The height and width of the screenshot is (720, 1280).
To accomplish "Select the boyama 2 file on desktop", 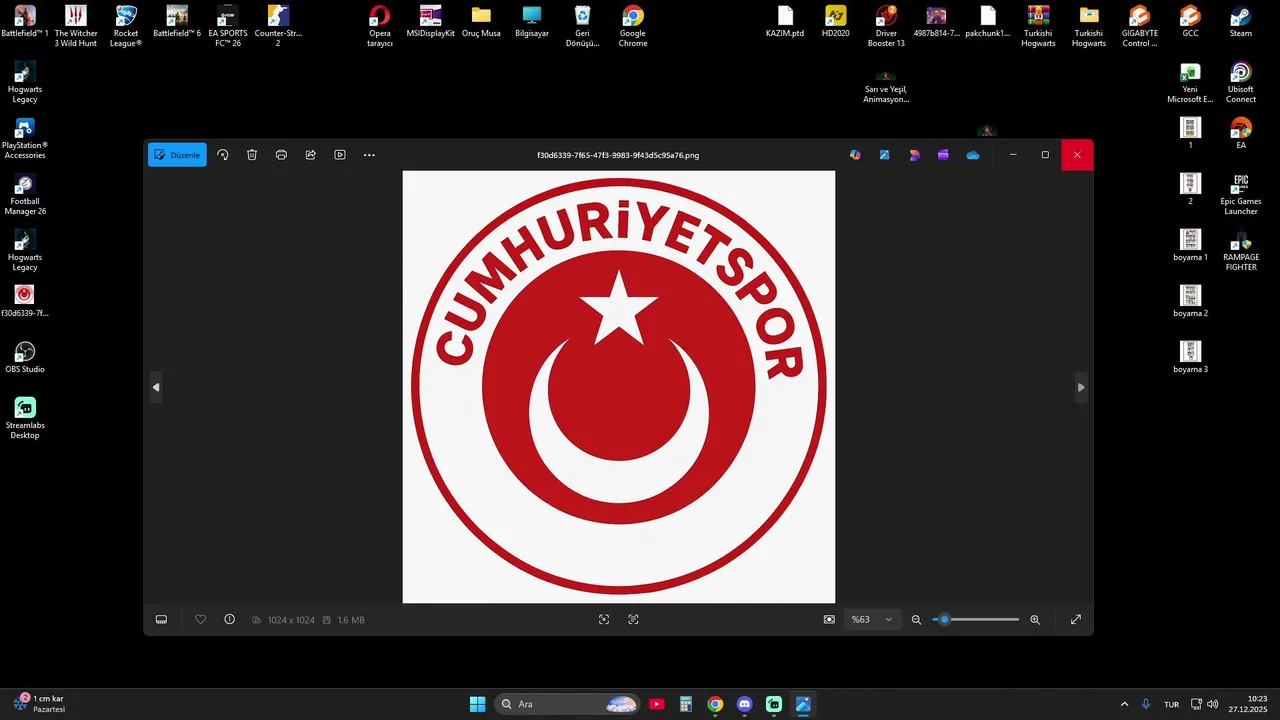I will [1191, 301].
